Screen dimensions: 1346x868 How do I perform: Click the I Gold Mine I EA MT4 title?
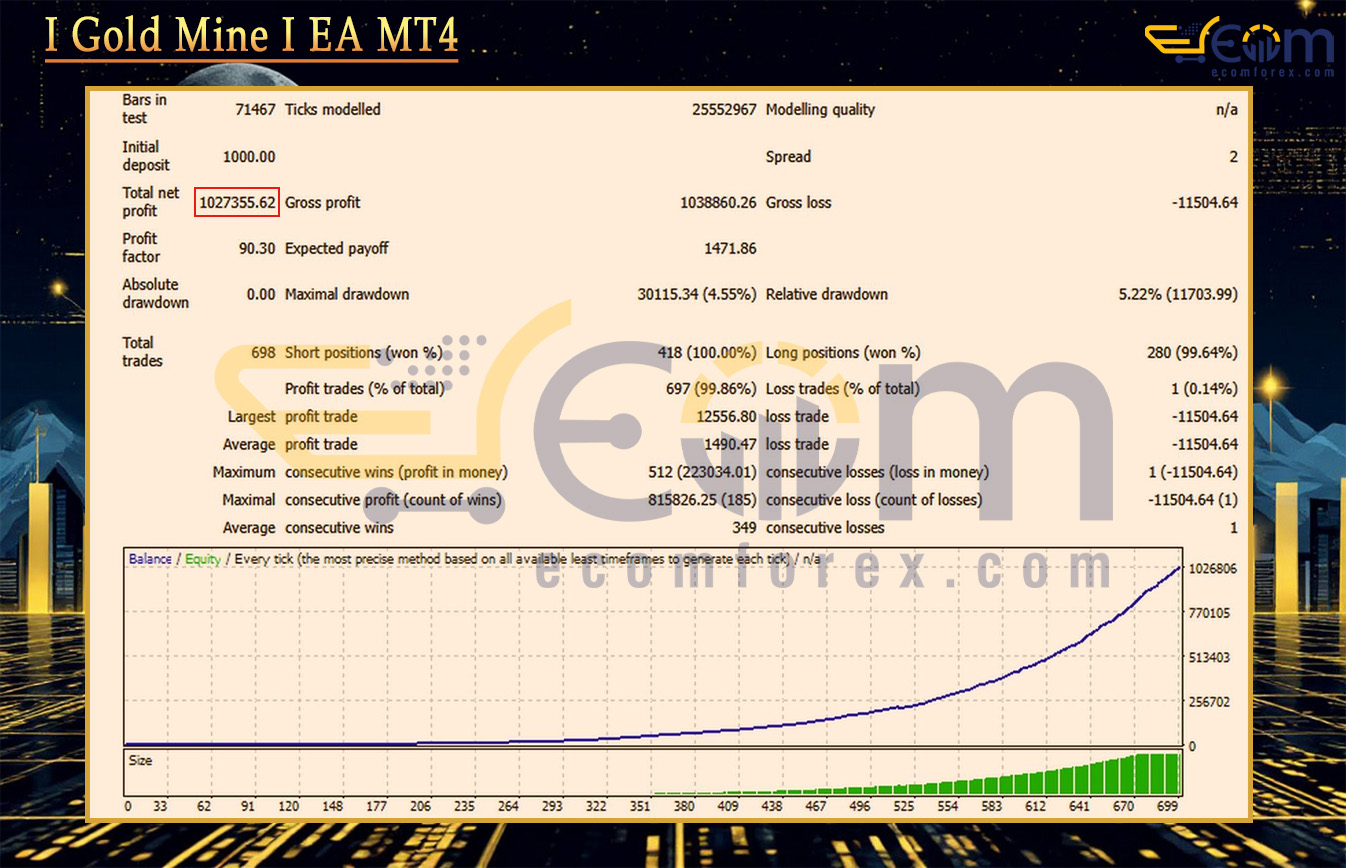(251, 35)
